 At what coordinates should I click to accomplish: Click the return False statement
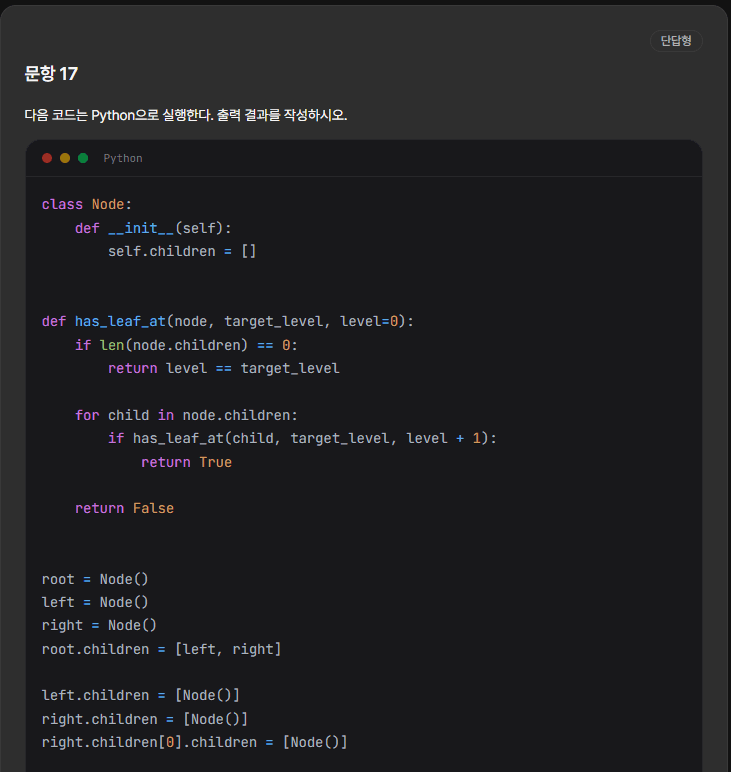[x=125, y=509]
